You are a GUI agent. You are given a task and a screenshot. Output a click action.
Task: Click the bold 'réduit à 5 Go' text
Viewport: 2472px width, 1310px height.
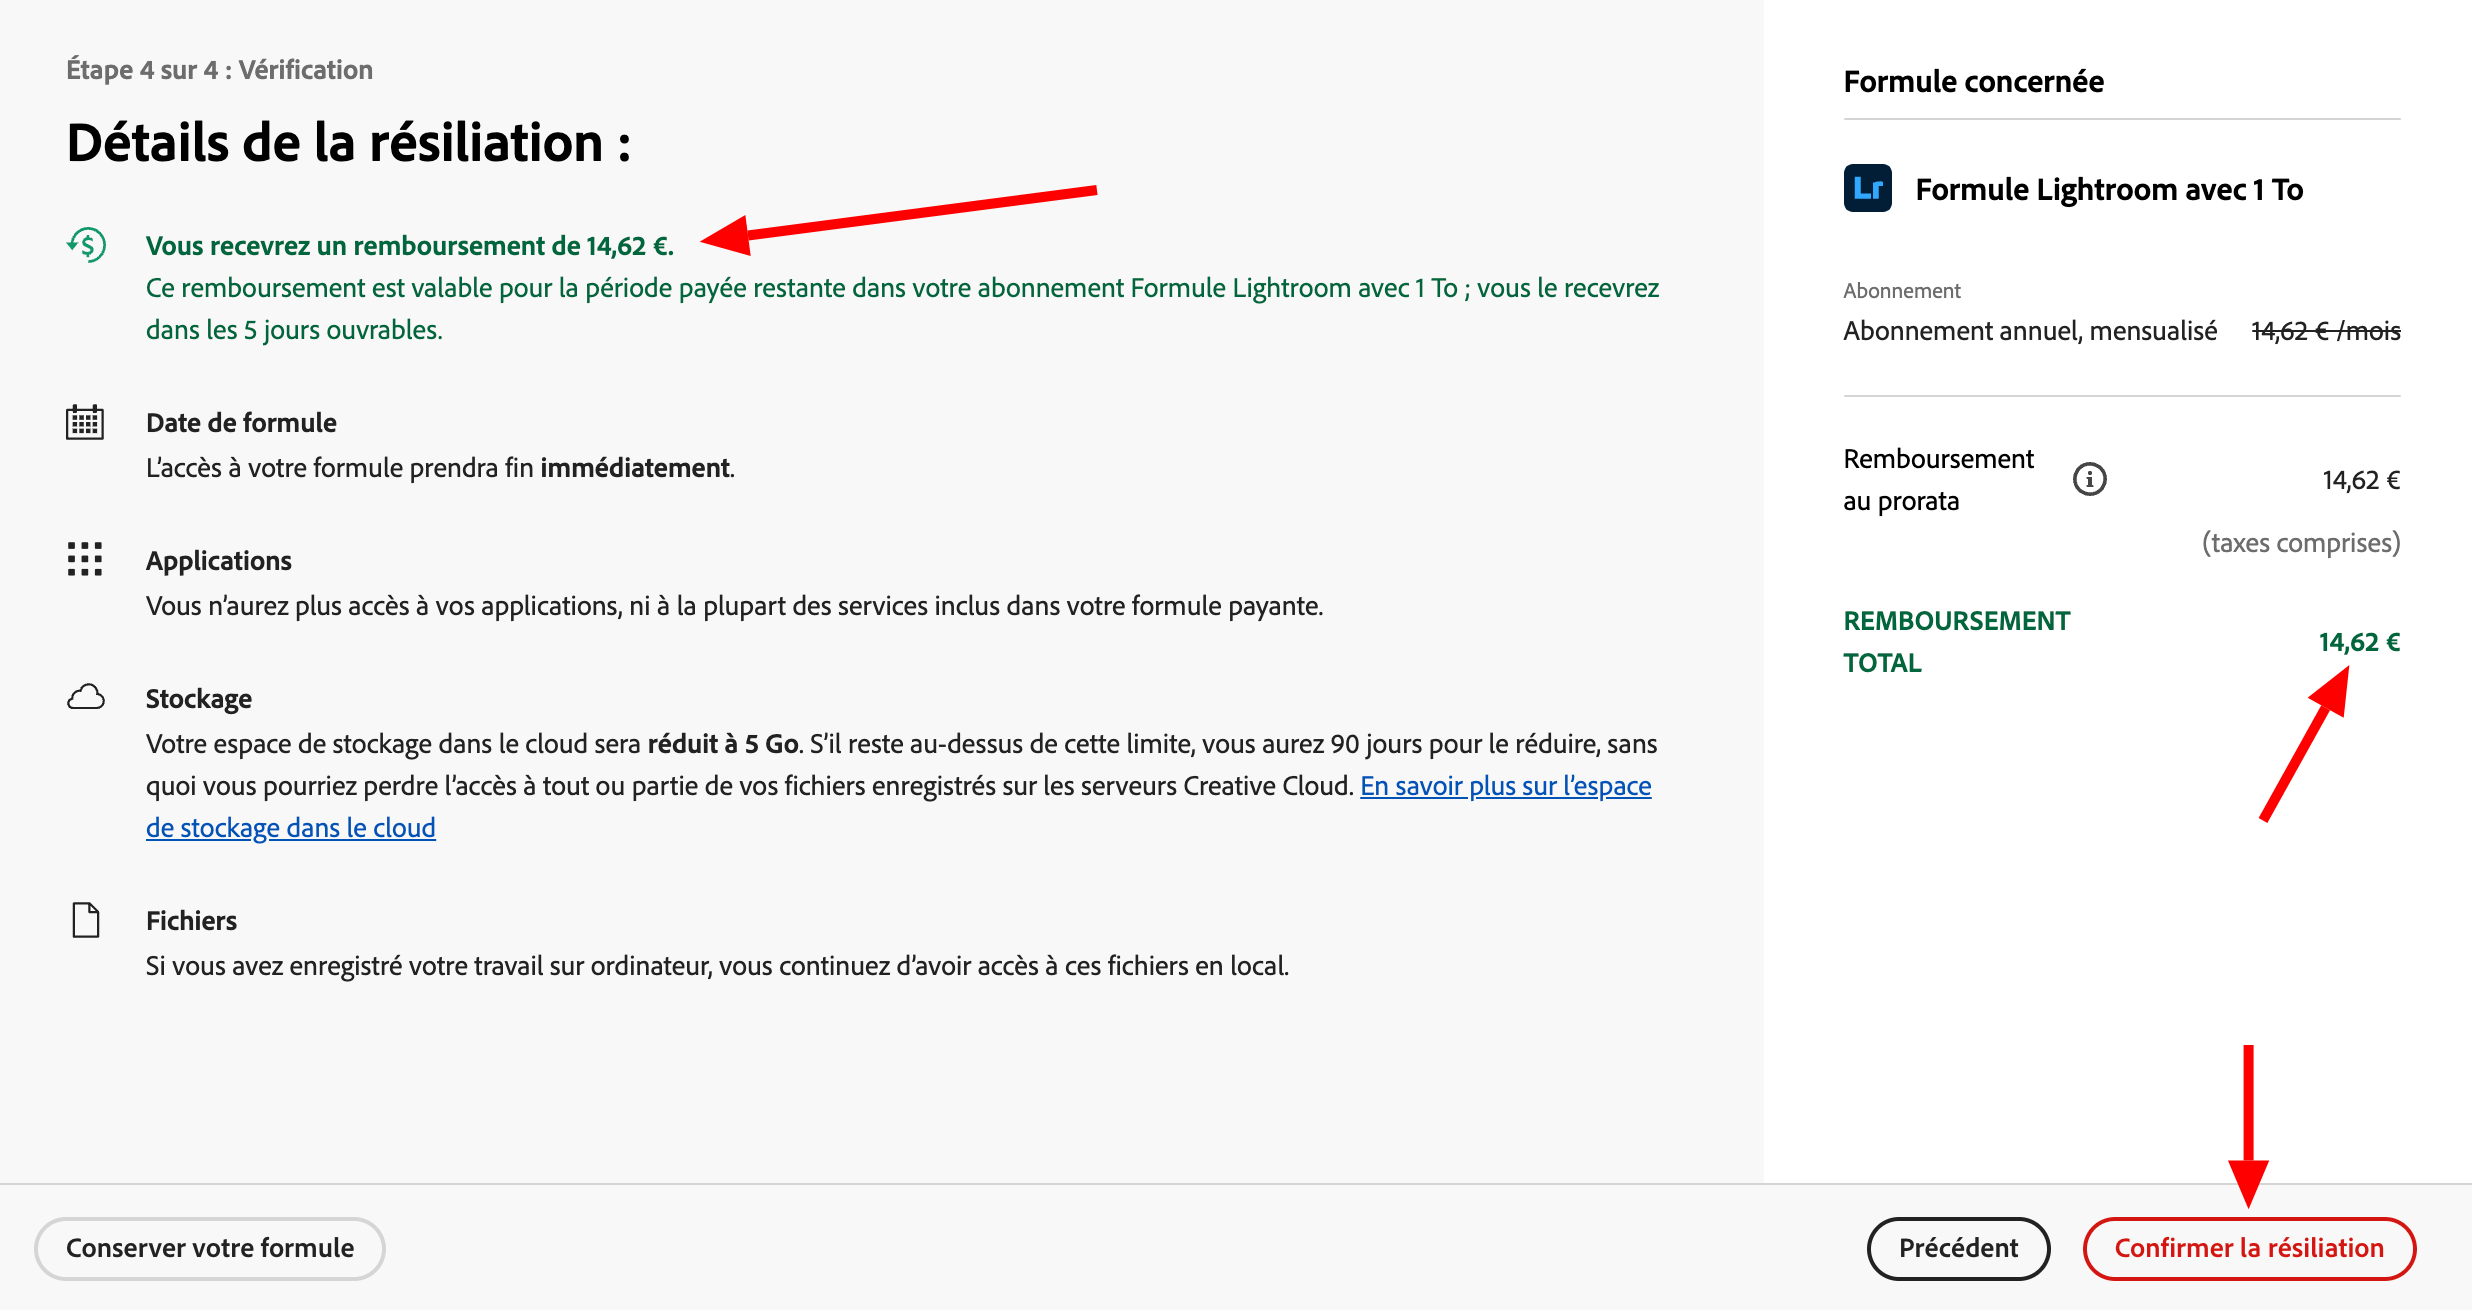tap(723, 744)
